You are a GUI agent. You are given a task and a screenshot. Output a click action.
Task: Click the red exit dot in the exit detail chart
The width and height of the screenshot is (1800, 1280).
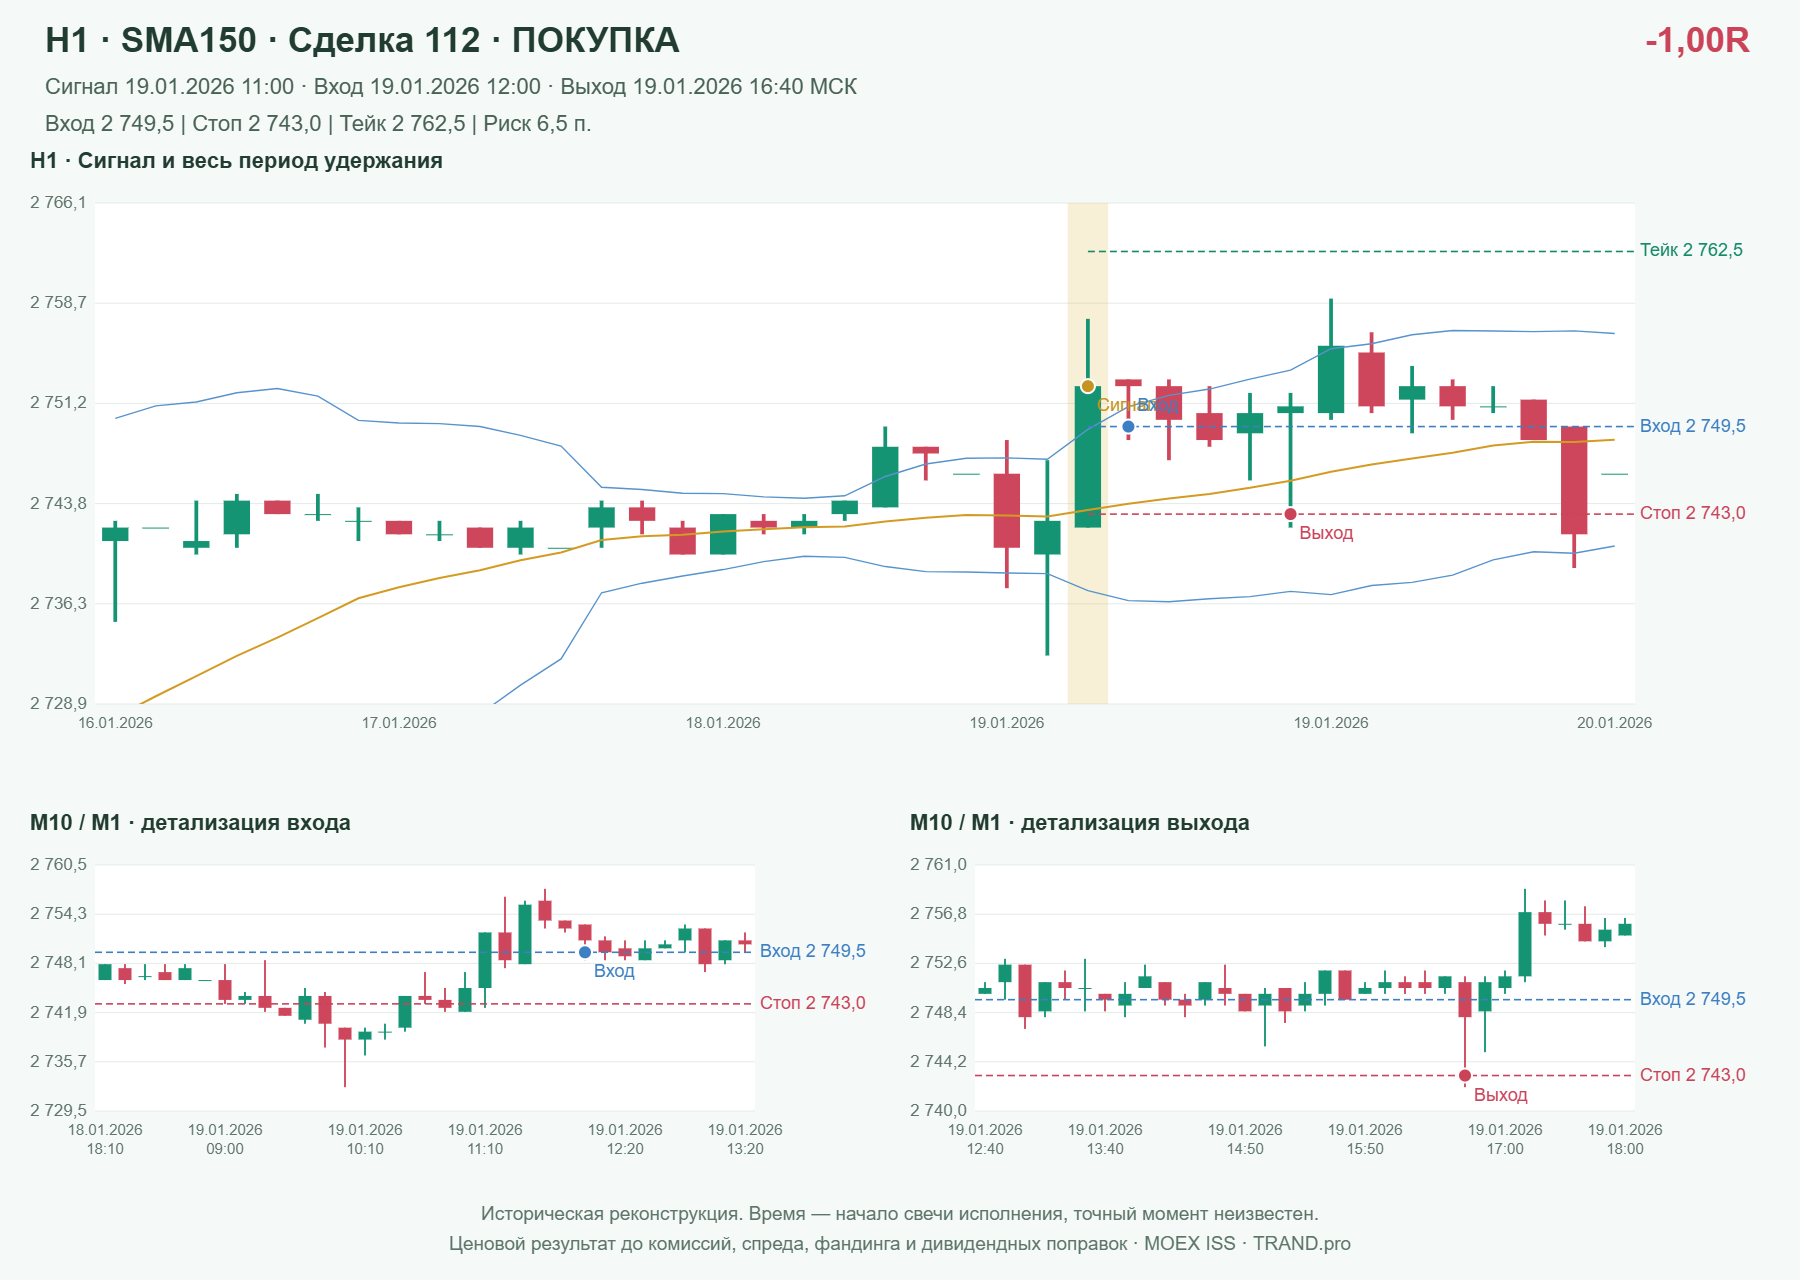point(1465,1076)
